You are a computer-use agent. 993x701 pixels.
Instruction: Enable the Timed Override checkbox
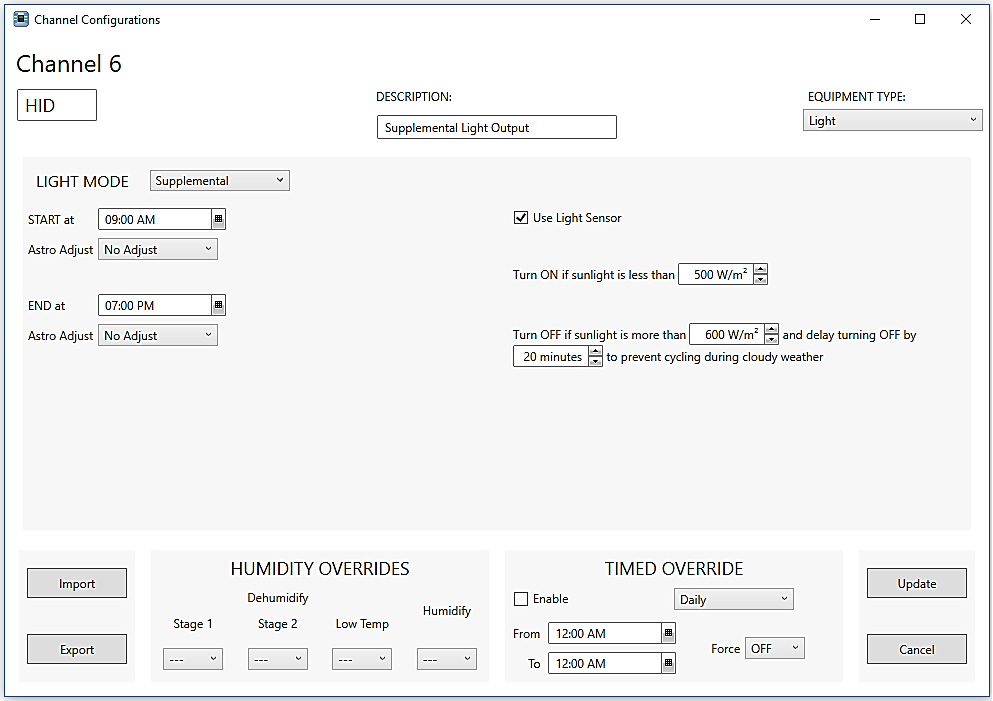(521, 599)
